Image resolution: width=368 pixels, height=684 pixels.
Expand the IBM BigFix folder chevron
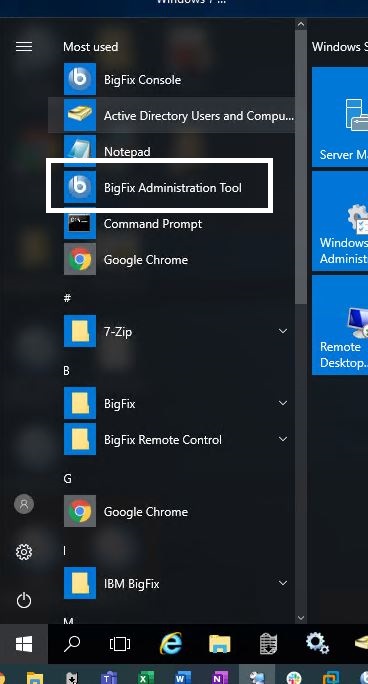(x=283, y=583)
